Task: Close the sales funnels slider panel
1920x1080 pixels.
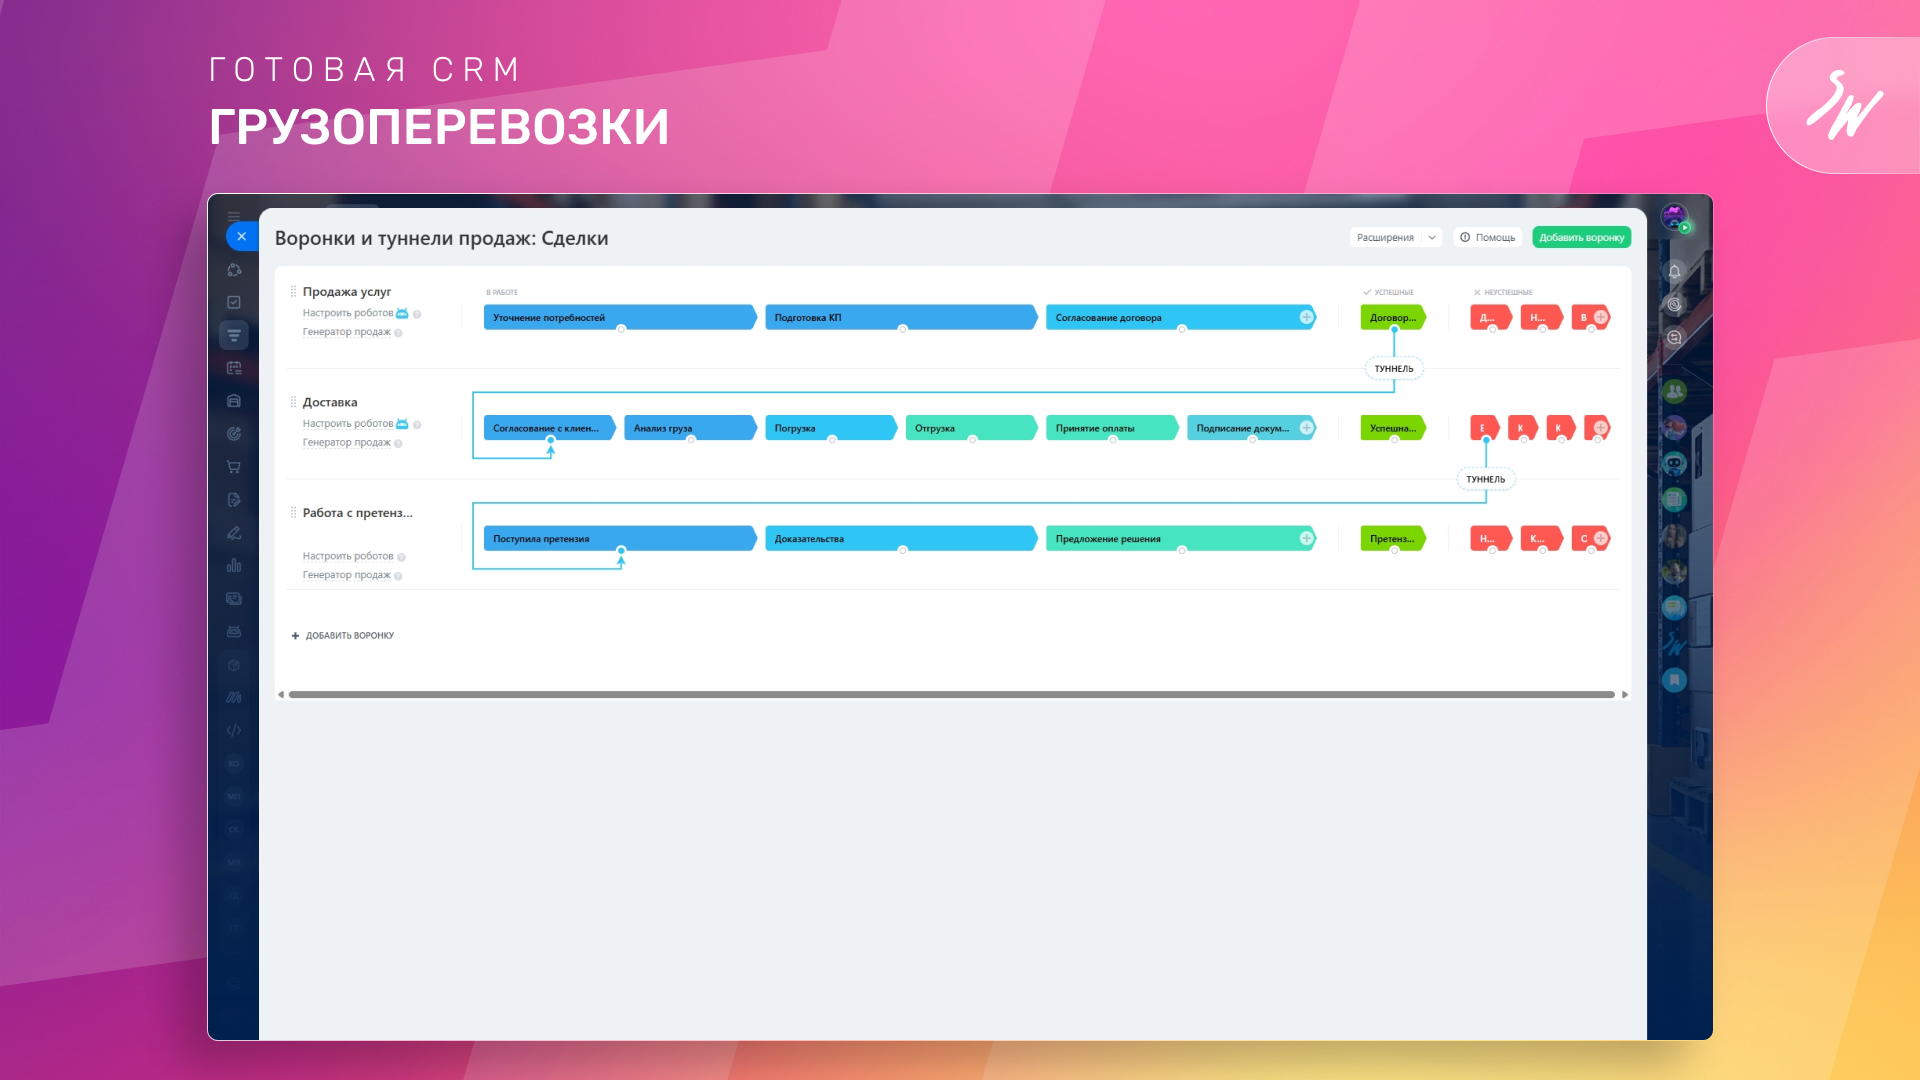Action: [x=241, y=237]
